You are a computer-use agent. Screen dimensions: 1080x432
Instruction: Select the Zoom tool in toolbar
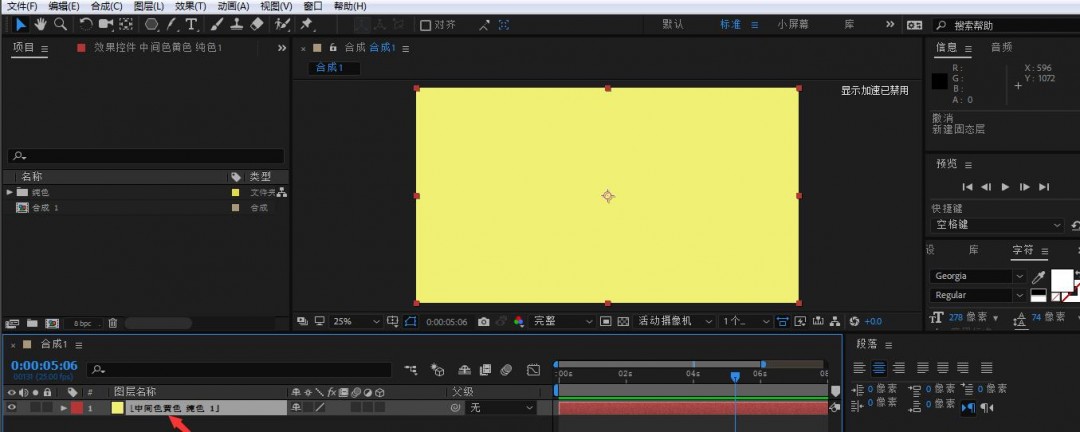point(61,24)
